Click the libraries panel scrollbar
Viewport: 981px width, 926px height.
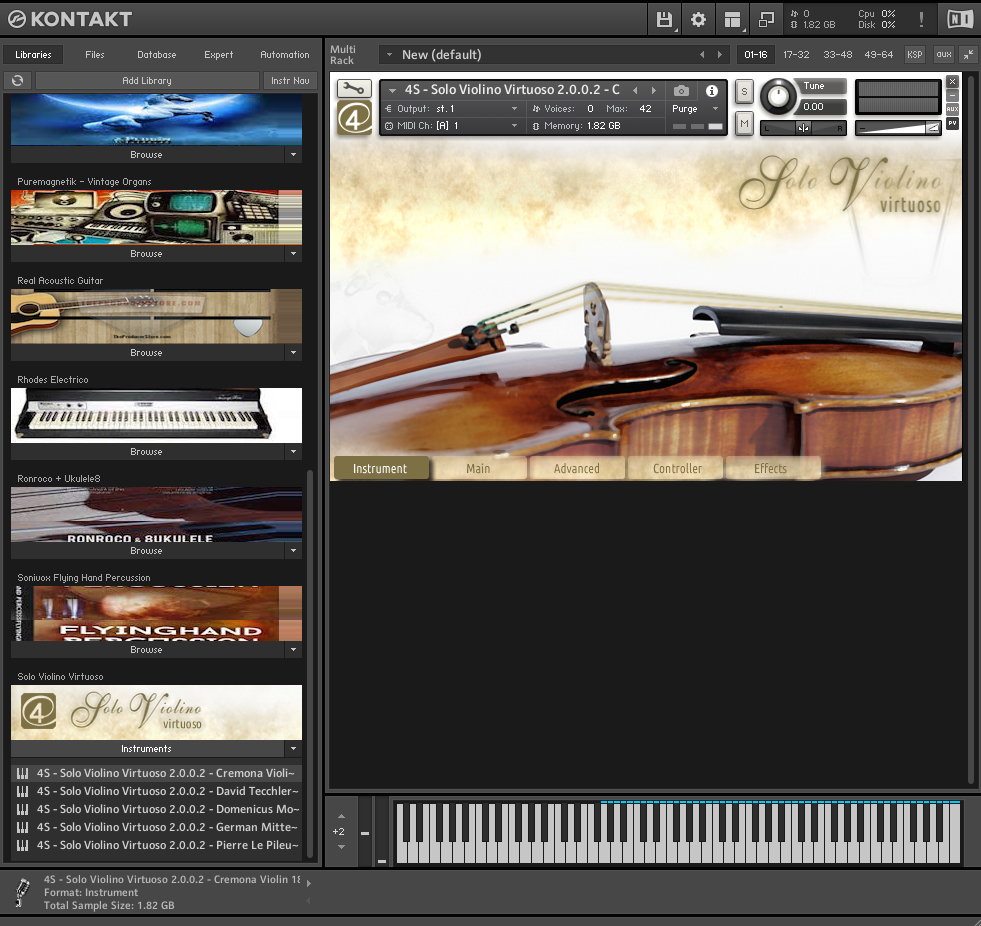click(x=309, y=664)
